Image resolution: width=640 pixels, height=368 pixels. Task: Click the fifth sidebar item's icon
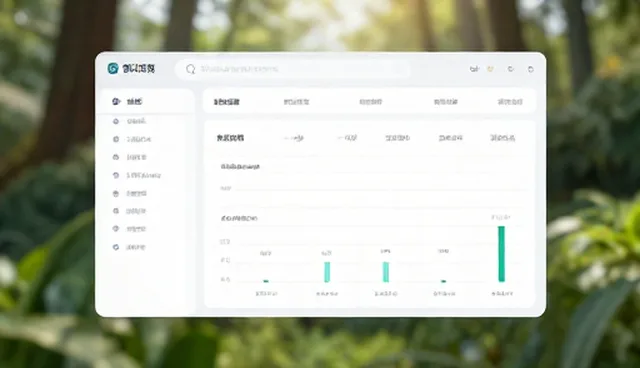116,175
